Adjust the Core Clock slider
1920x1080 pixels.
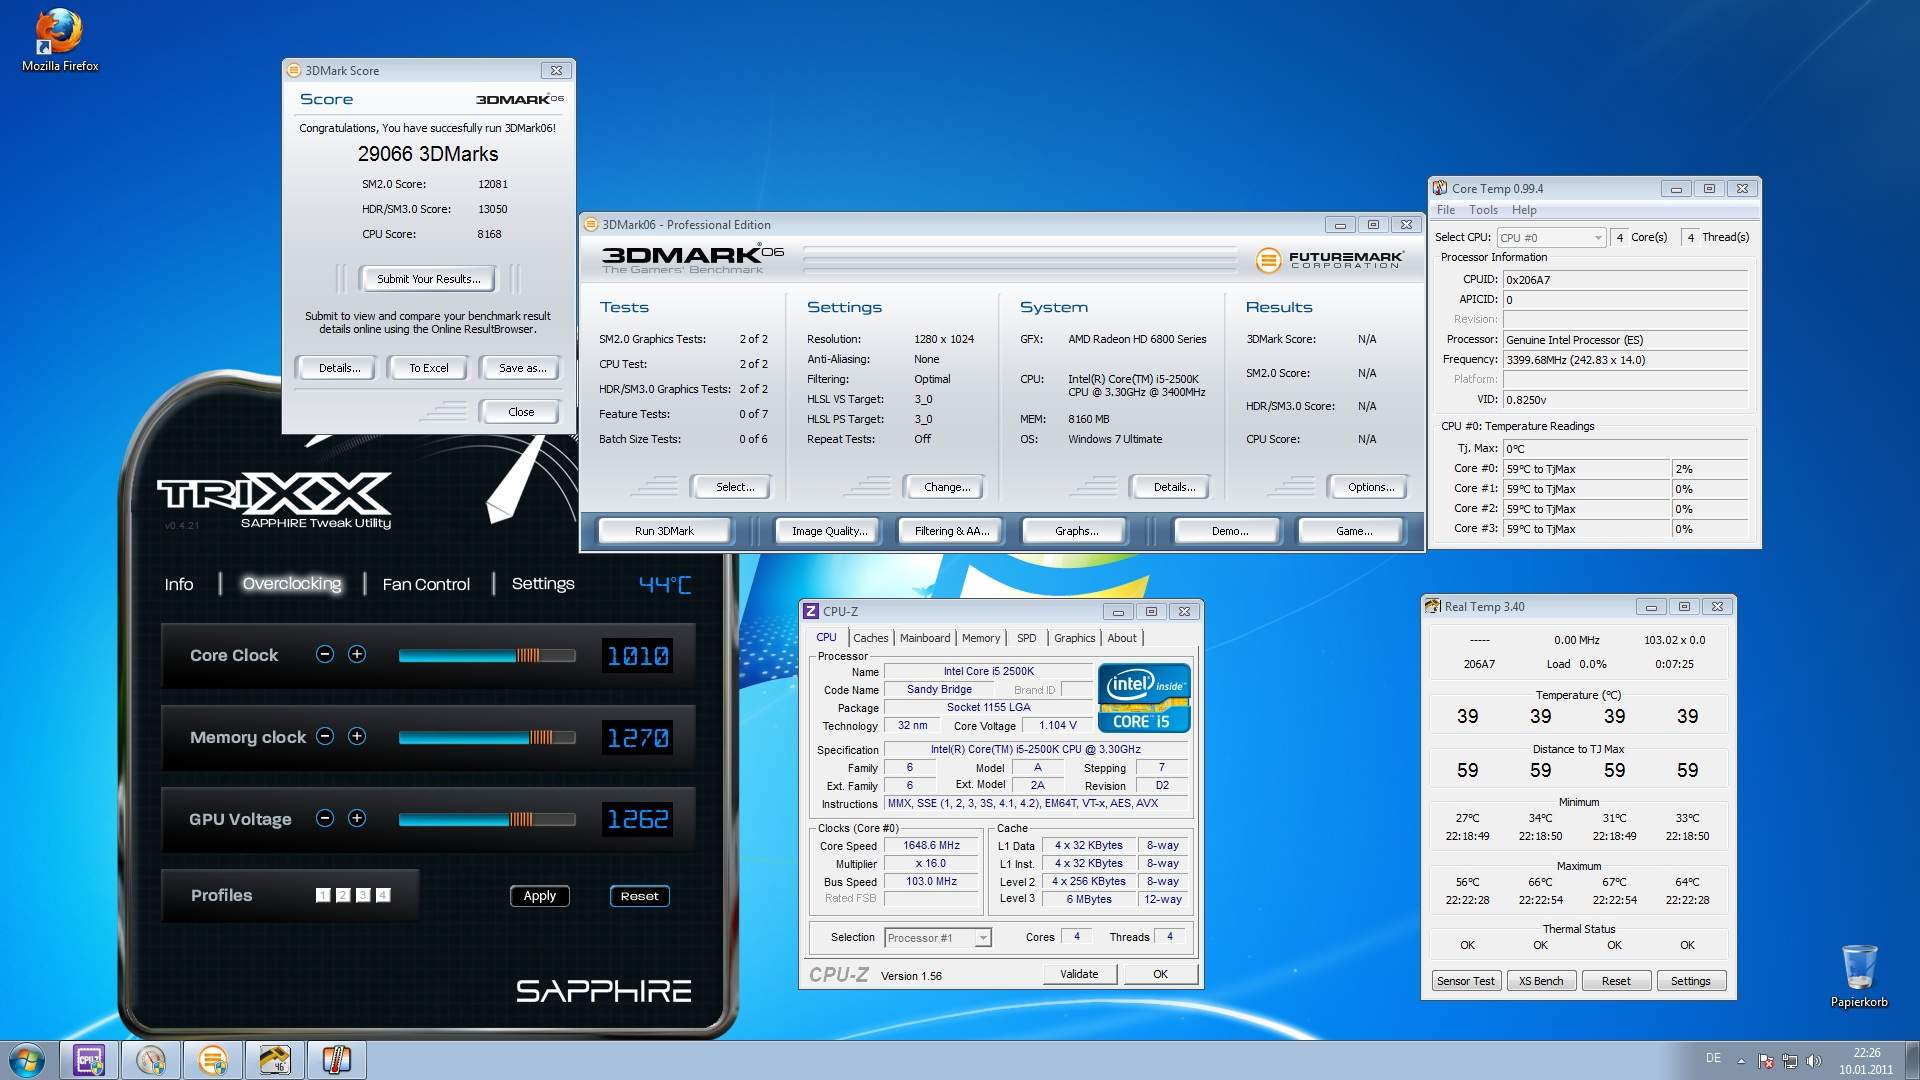click(487, 655)
